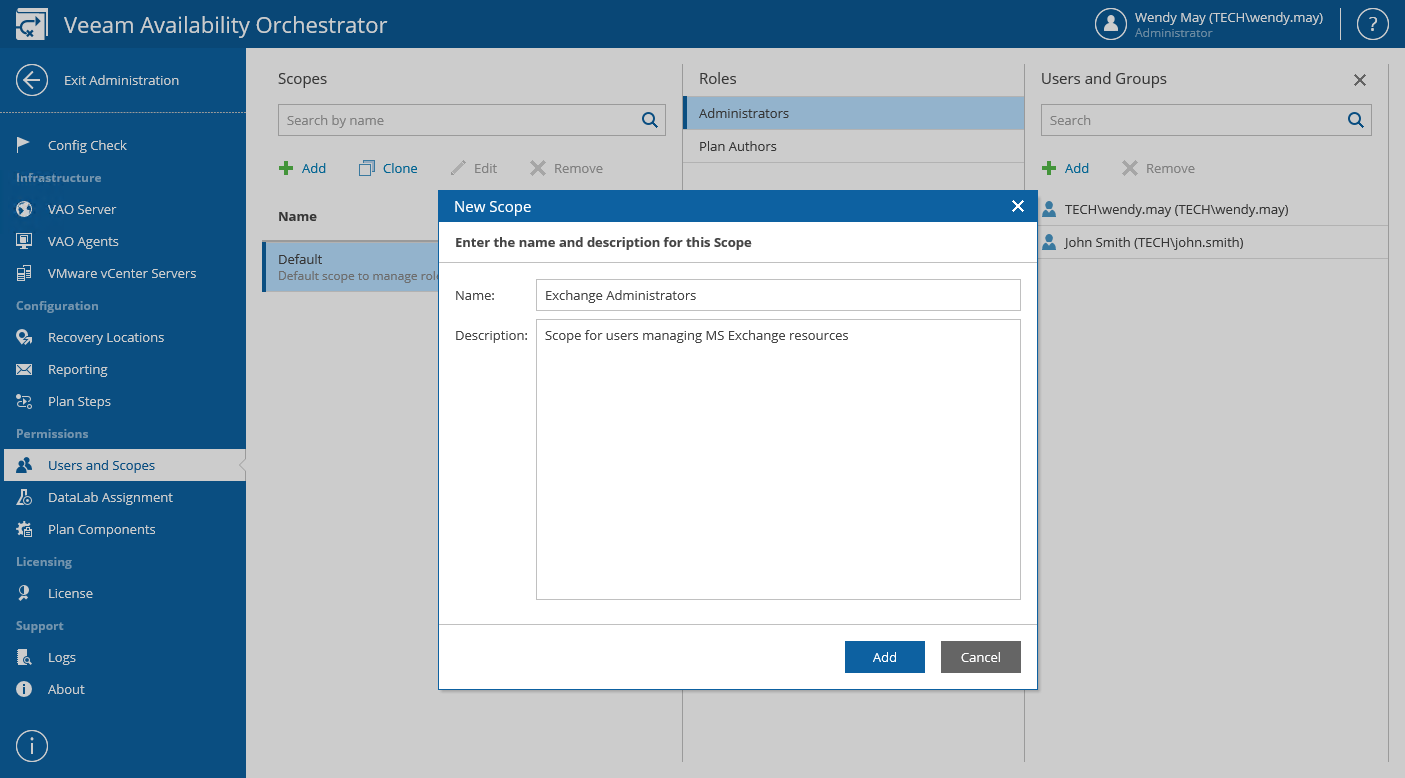
Task: Open help with the question mark icon
Action: coord(1372,24)
